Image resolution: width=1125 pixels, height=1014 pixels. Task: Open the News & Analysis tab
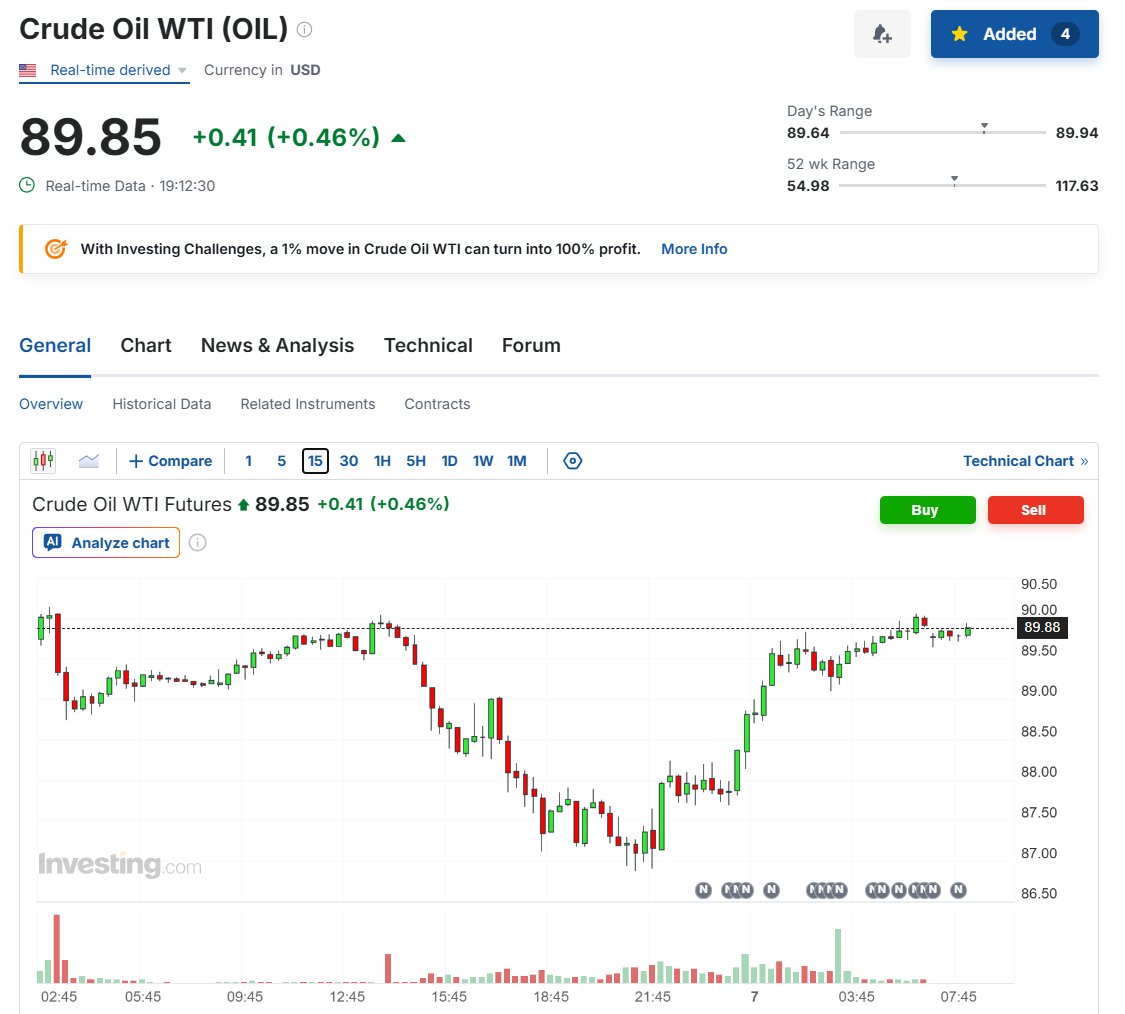click(277, 345)
